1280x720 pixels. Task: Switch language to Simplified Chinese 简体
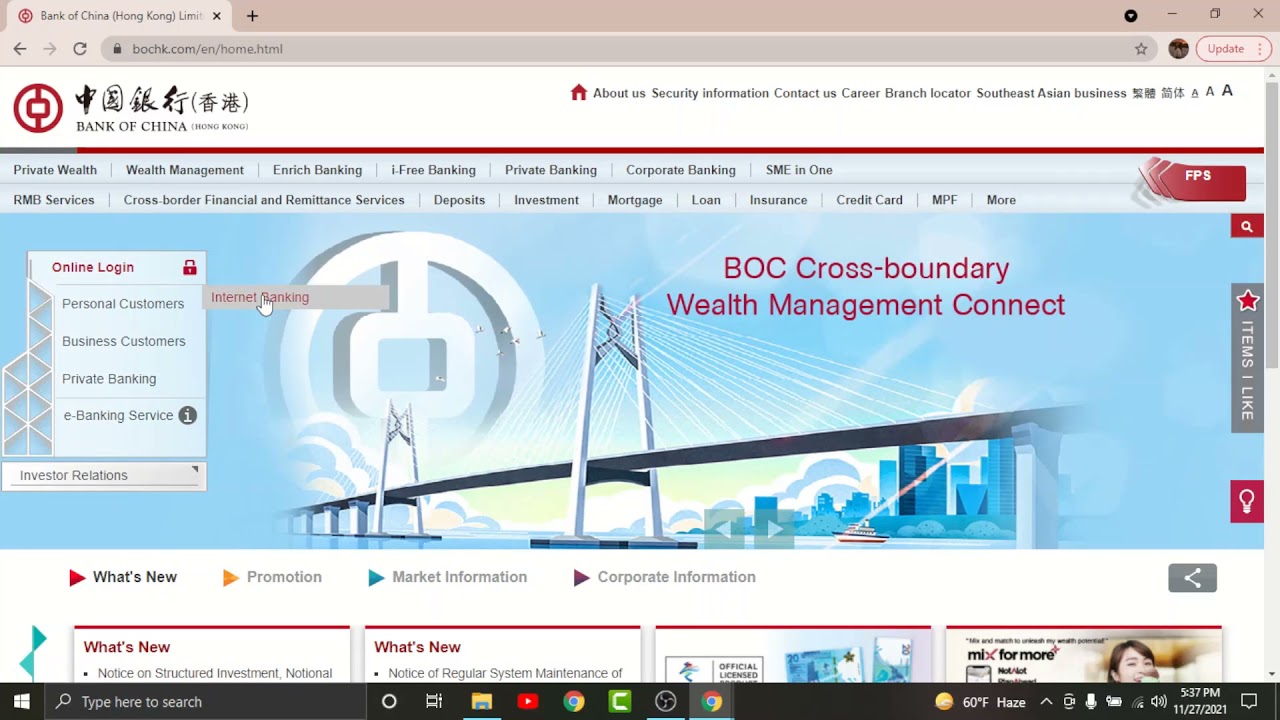click(x=1173, y=93)
